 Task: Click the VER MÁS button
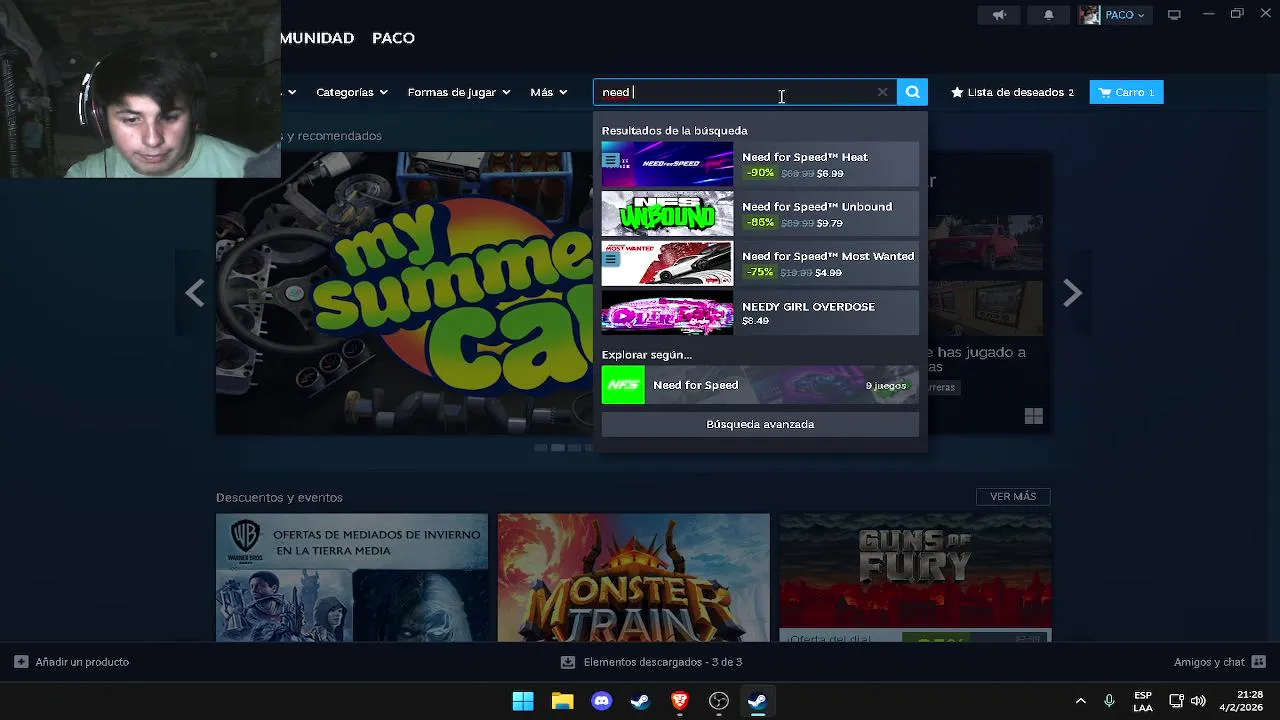click(1013, 497)
